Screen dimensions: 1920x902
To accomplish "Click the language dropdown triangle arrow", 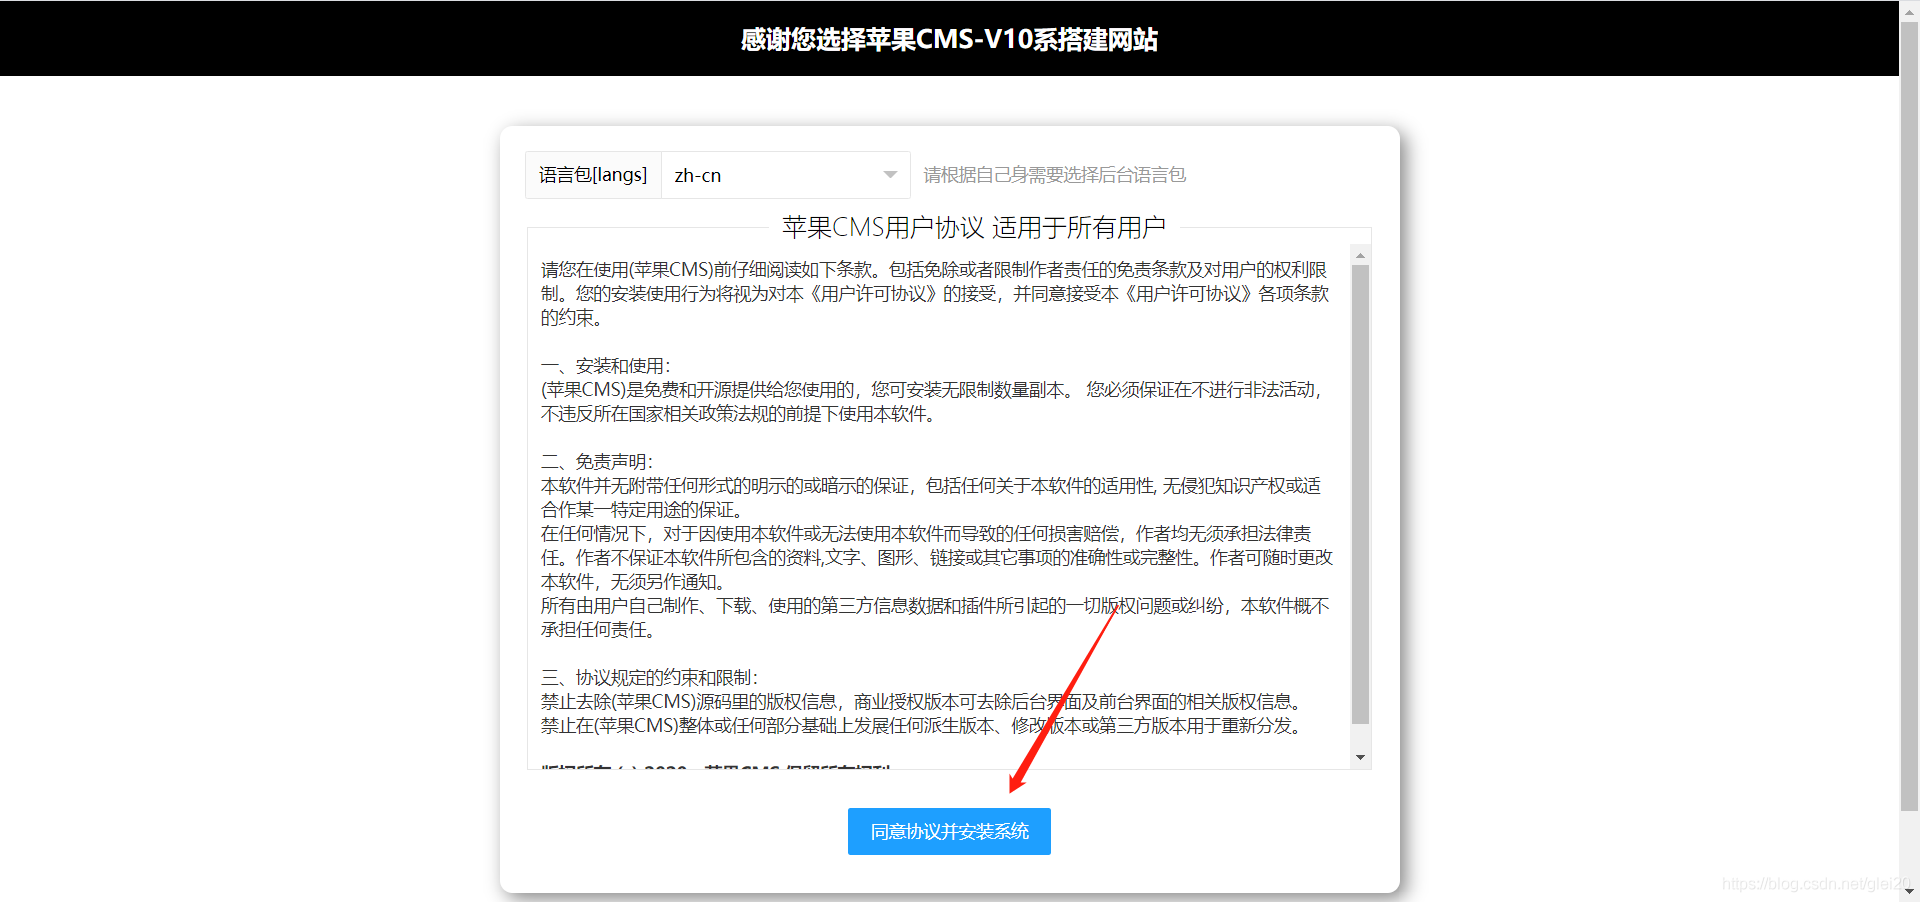I will click(x=890, y=175).
